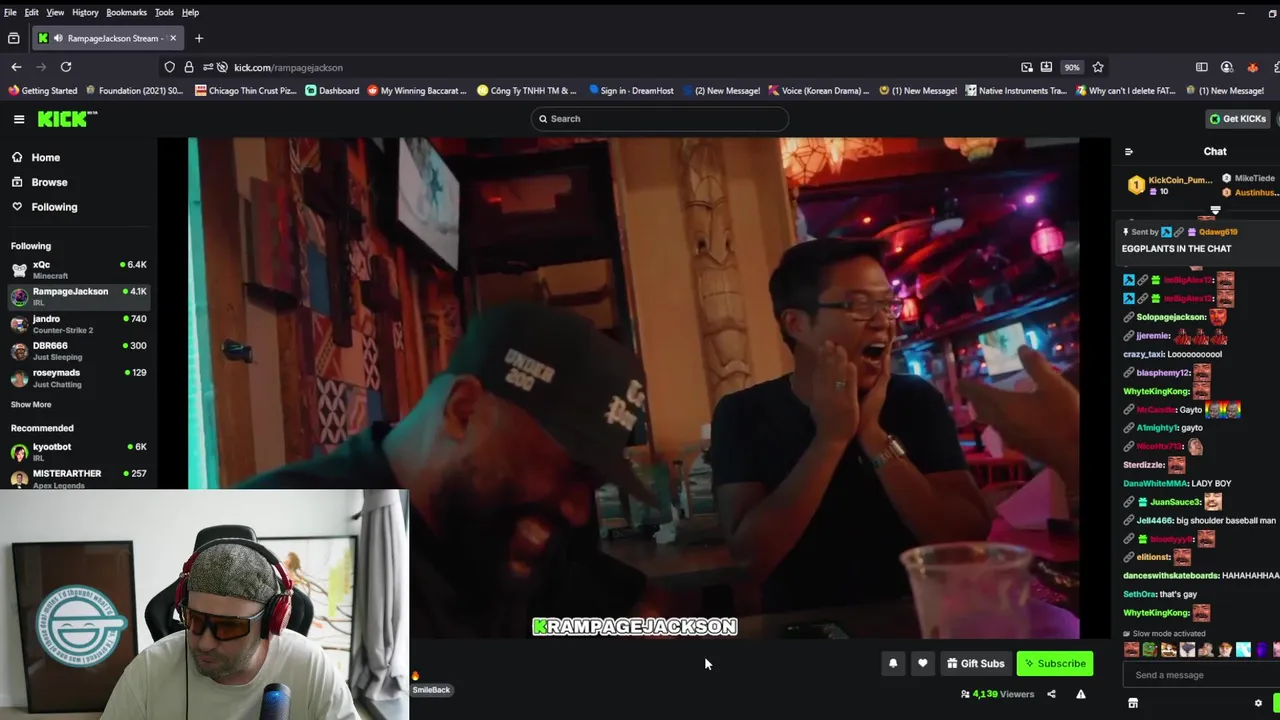Open Firefox account icon
Image resolution: width=1280 pixels, height=720 pixels.
click(1227, 67)
